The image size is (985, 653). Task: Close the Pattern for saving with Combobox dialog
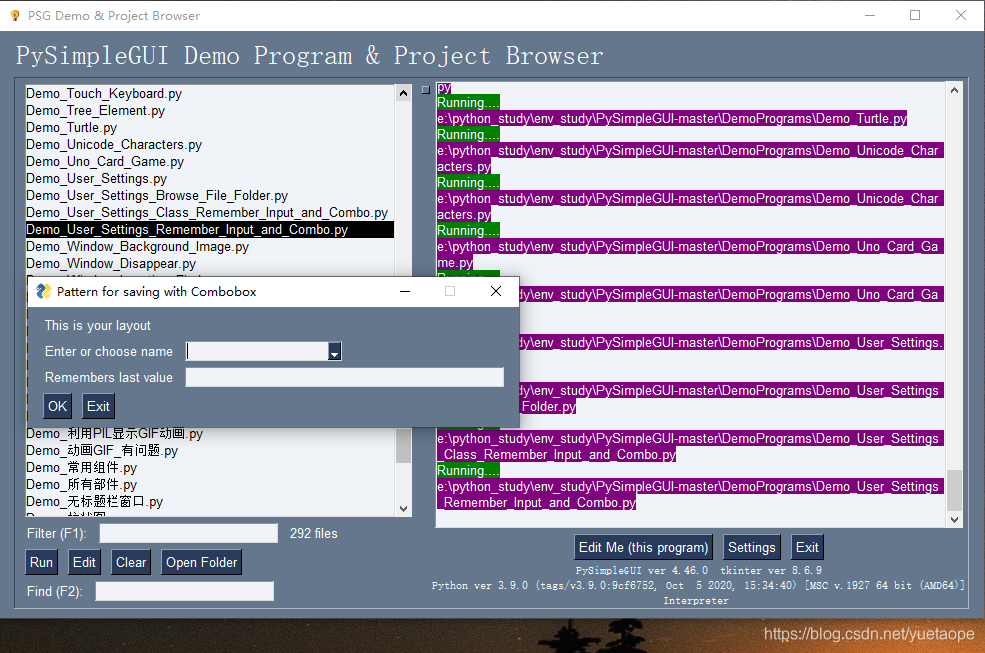pyautogui.click(x=496, y=291)
